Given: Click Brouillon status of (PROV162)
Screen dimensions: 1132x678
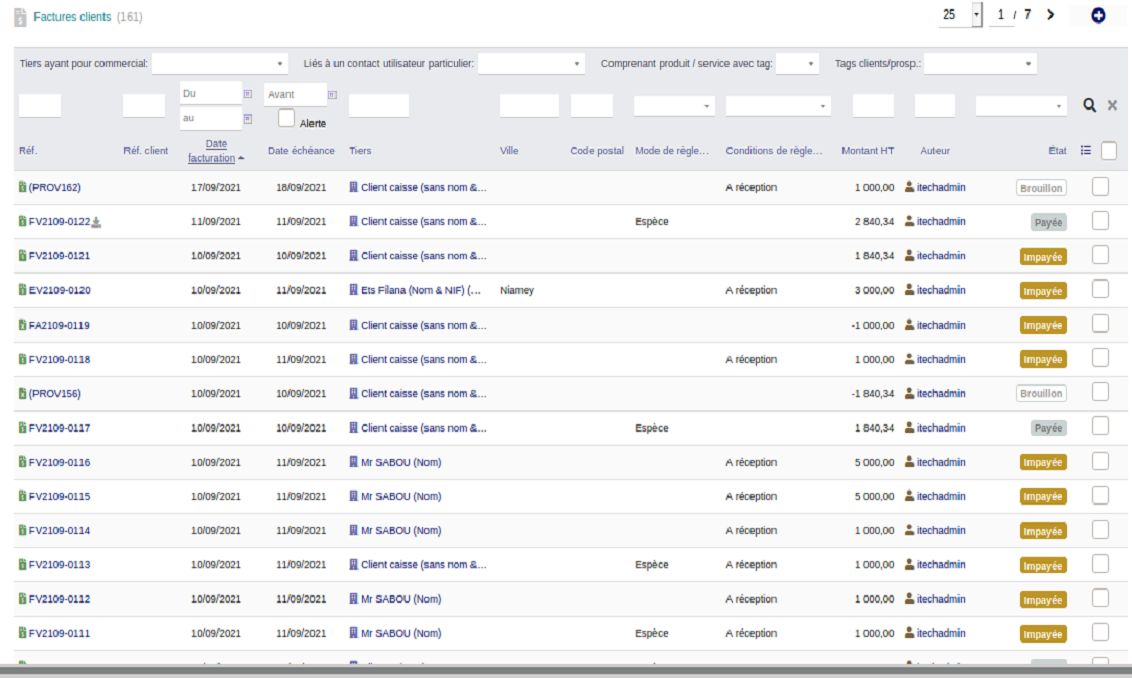Looking at the screenshot, I should click(x=1041, y=188).
